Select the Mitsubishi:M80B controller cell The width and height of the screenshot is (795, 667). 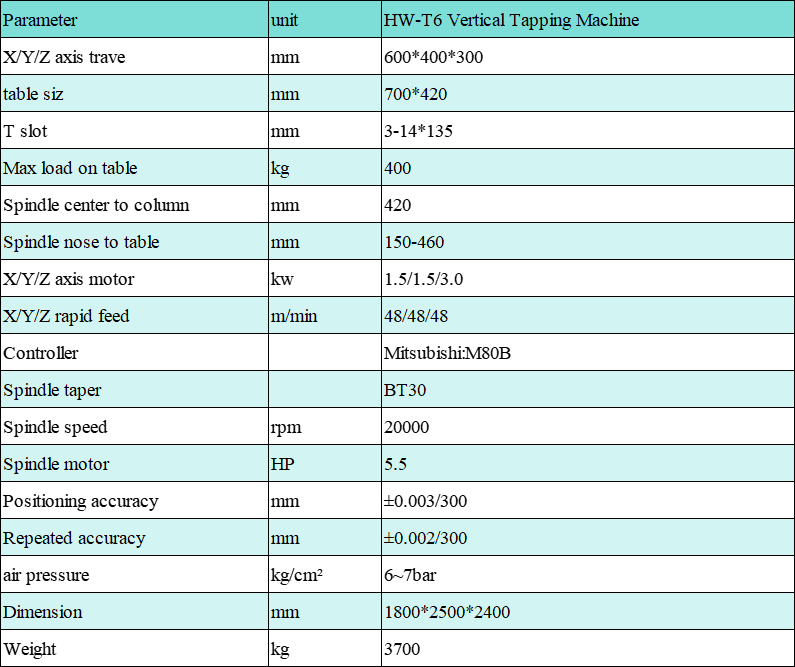coord(588,352)
